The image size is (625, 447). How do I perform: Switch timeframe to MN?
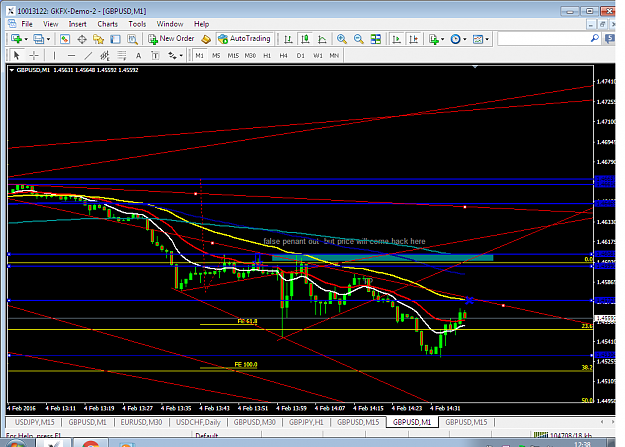(x=334, y=55)
